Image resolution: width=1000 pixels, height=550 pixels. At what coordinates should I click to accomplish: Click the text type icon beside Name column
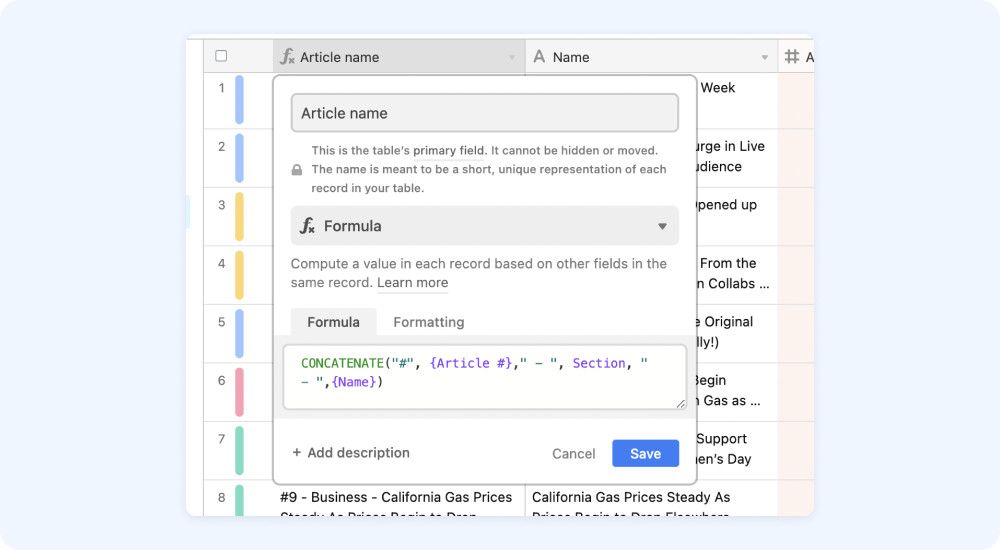[x=539, y=57]
